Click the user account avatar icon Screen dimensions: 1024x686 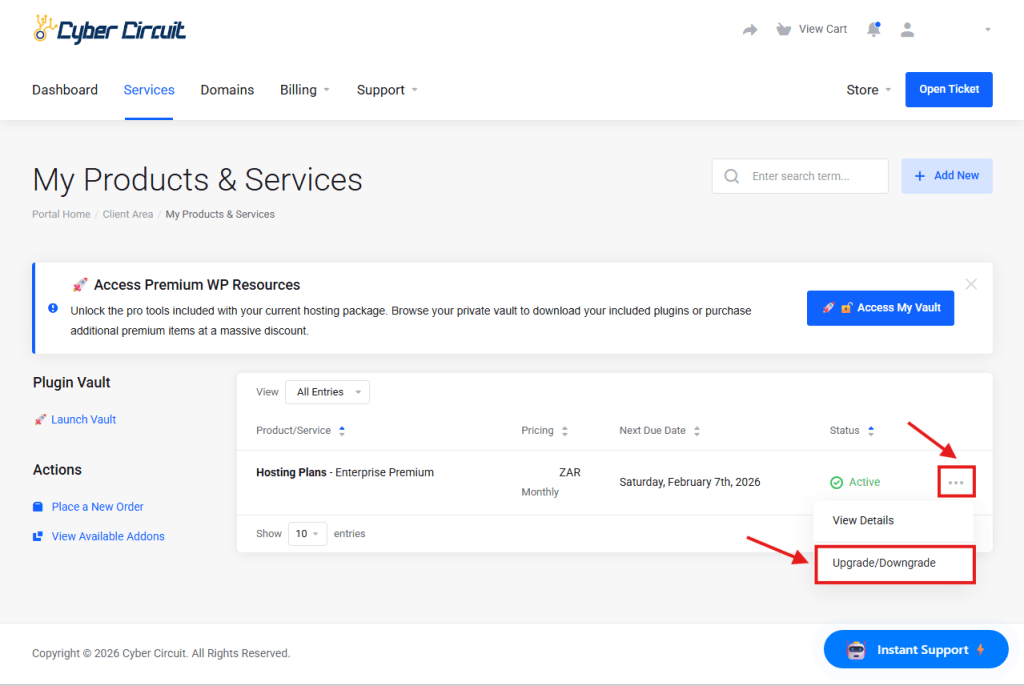pos(907,30)
